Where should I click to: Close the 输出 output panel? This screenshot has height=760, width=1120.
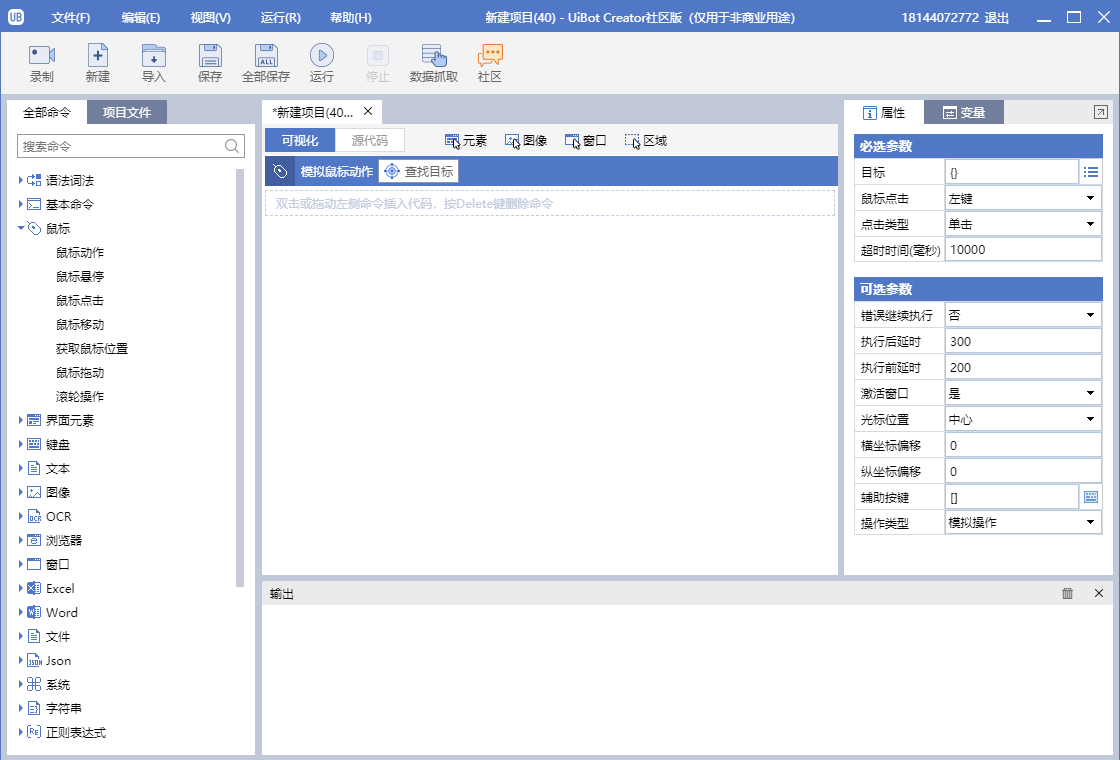pos(1099,593)
